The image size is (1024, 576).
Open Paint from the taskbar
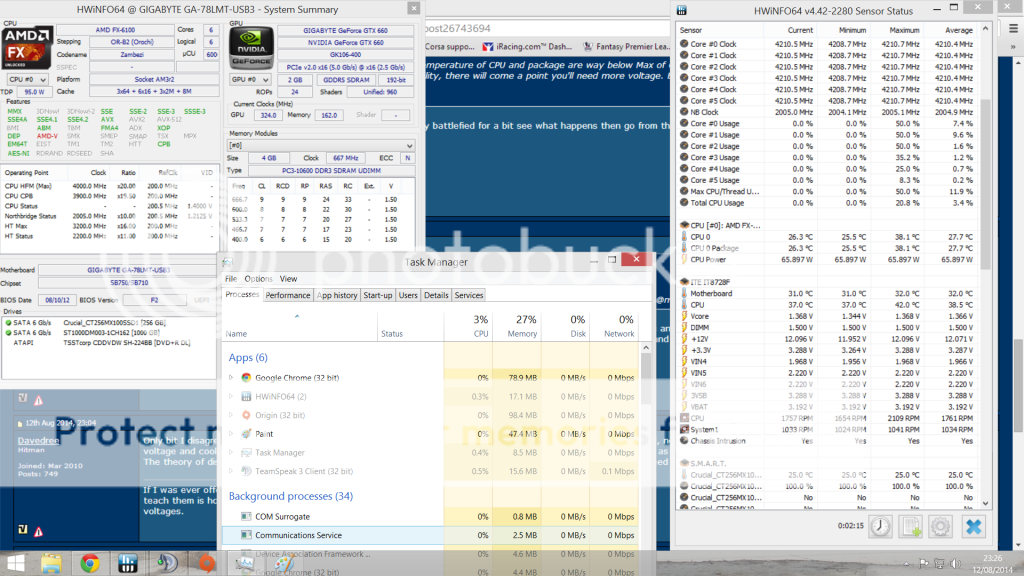[x=285, y=563]
